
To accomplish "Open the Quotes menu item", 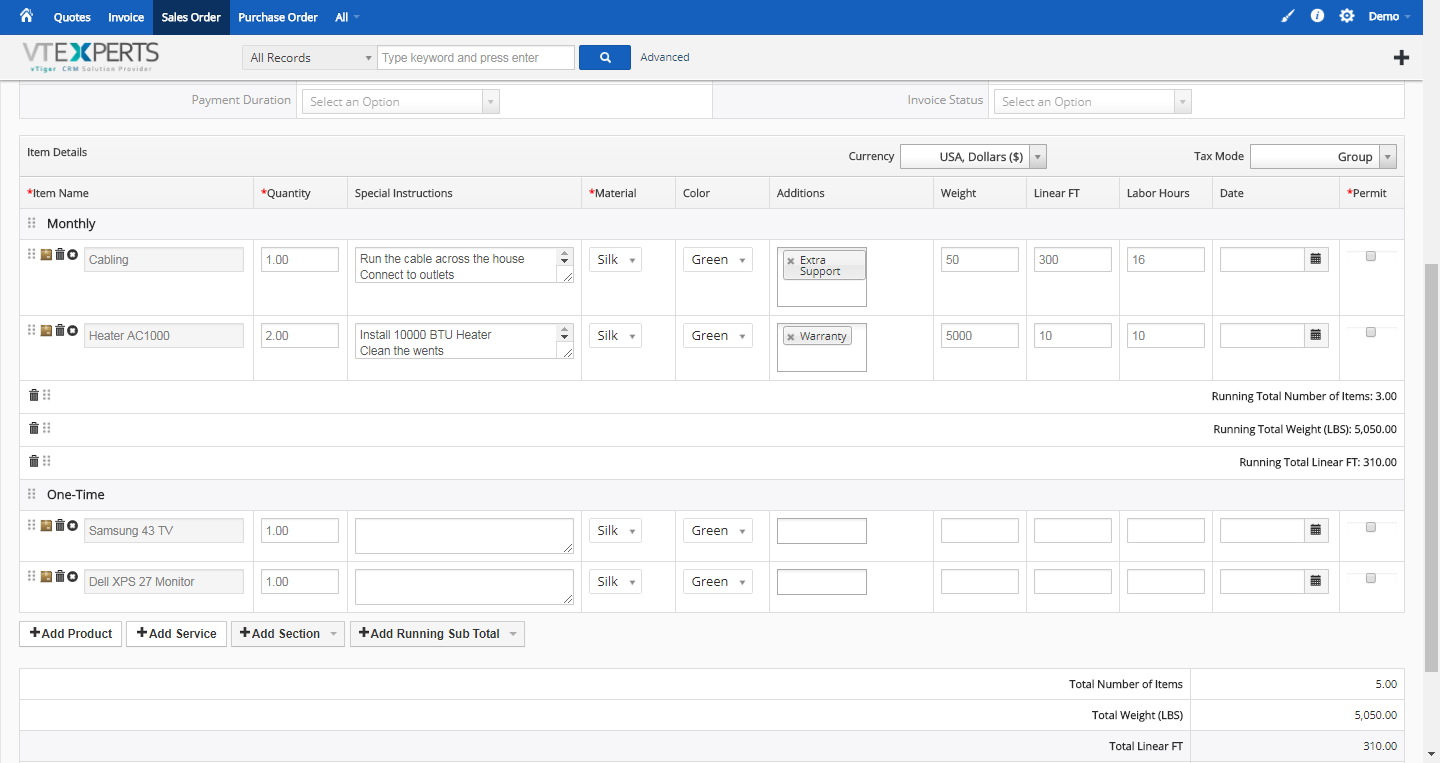I will [x=71, y=17].
